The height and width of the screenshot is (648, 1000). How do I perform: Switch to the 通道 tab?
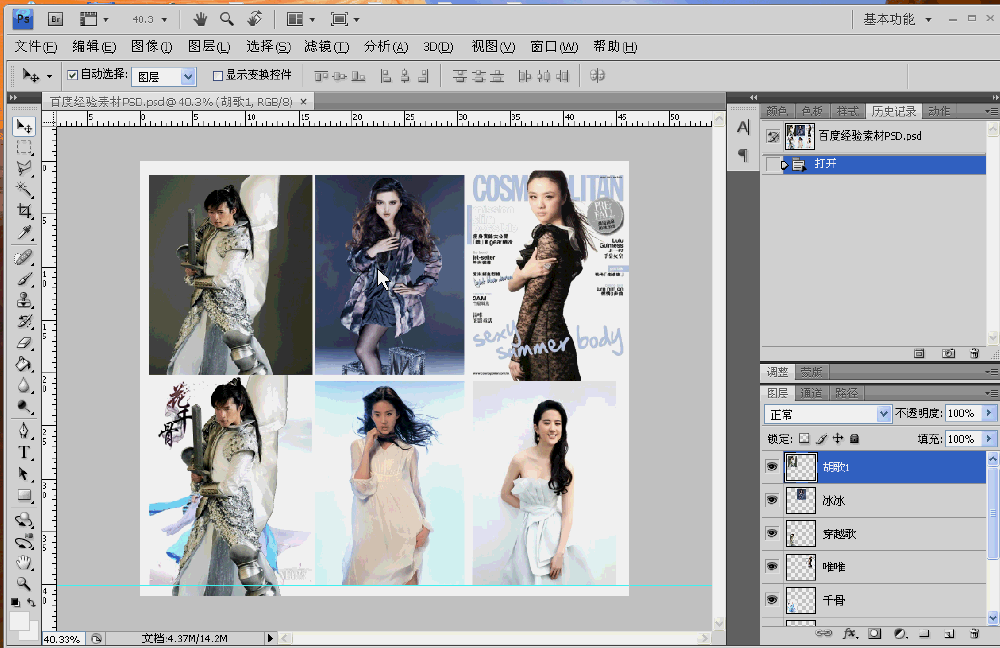[811, 393]
